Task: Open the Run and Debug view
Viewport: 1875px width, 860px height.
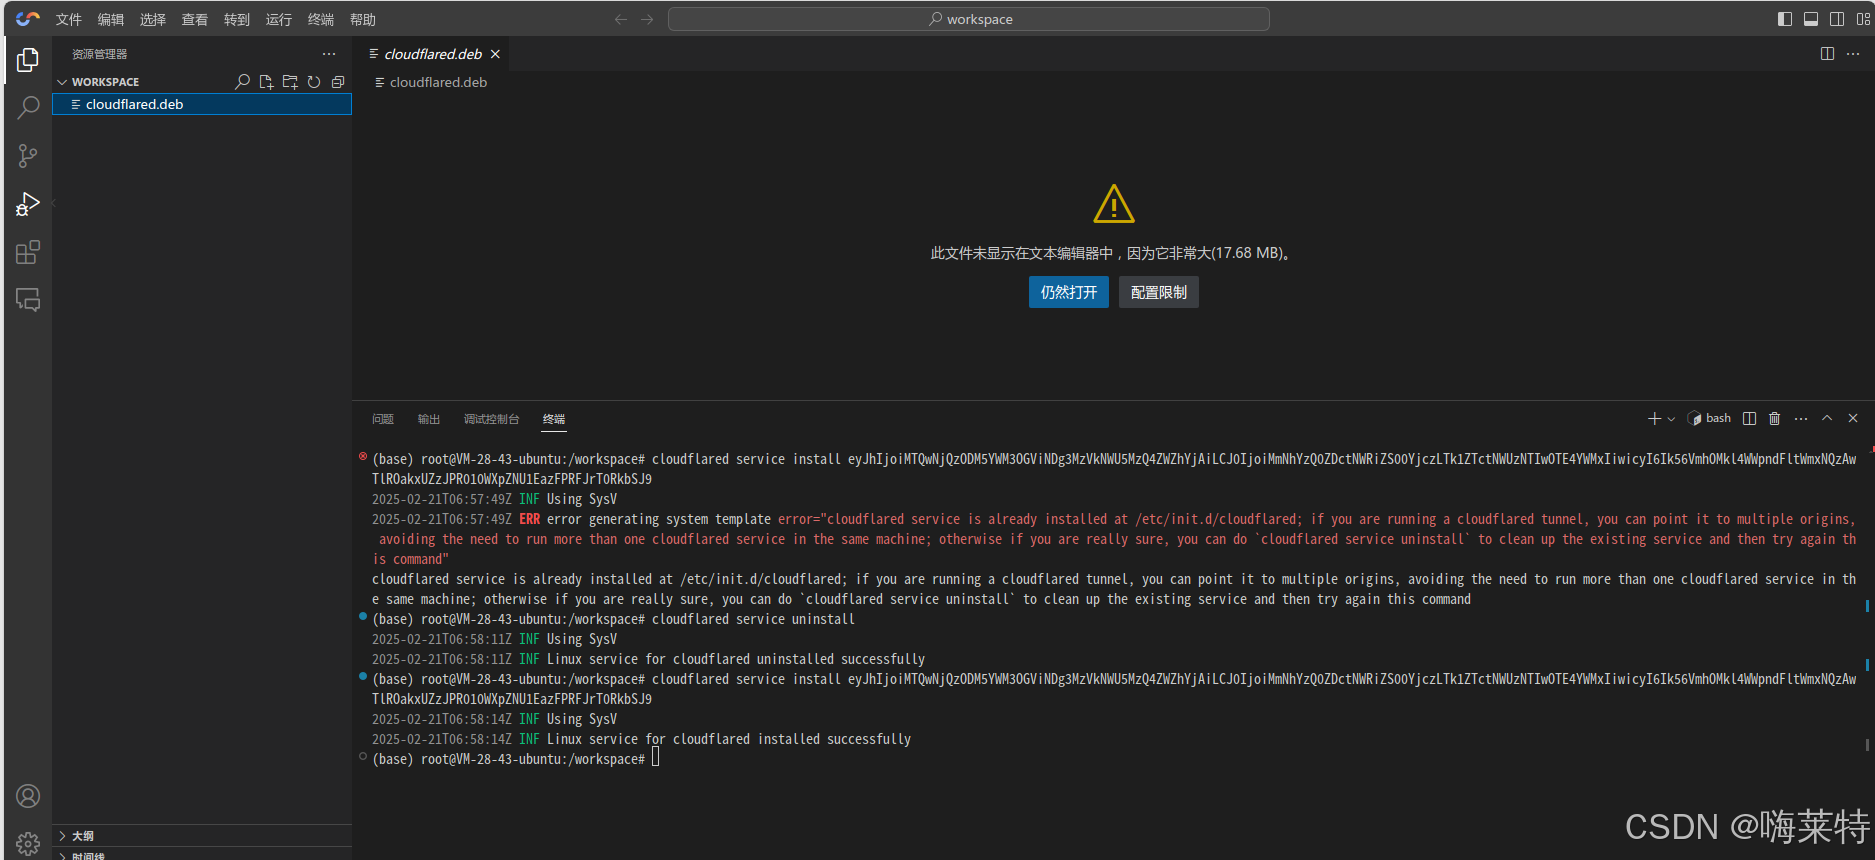Action: point(28,204)
